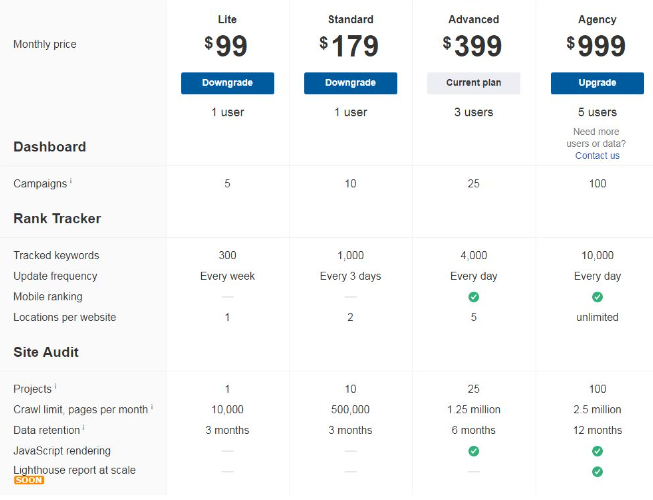The height and width of the screenshot is (500, 653).
Task: Click the Agency plan JavaScript rendering checkmark
Action: point(597,451)
